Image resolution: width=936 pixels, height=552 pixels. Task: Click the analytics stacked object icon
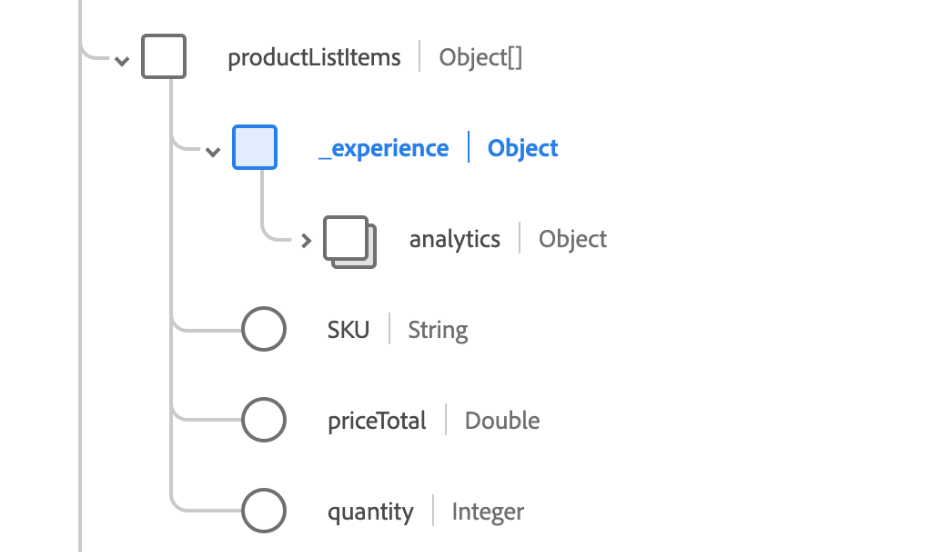[348, 241]
